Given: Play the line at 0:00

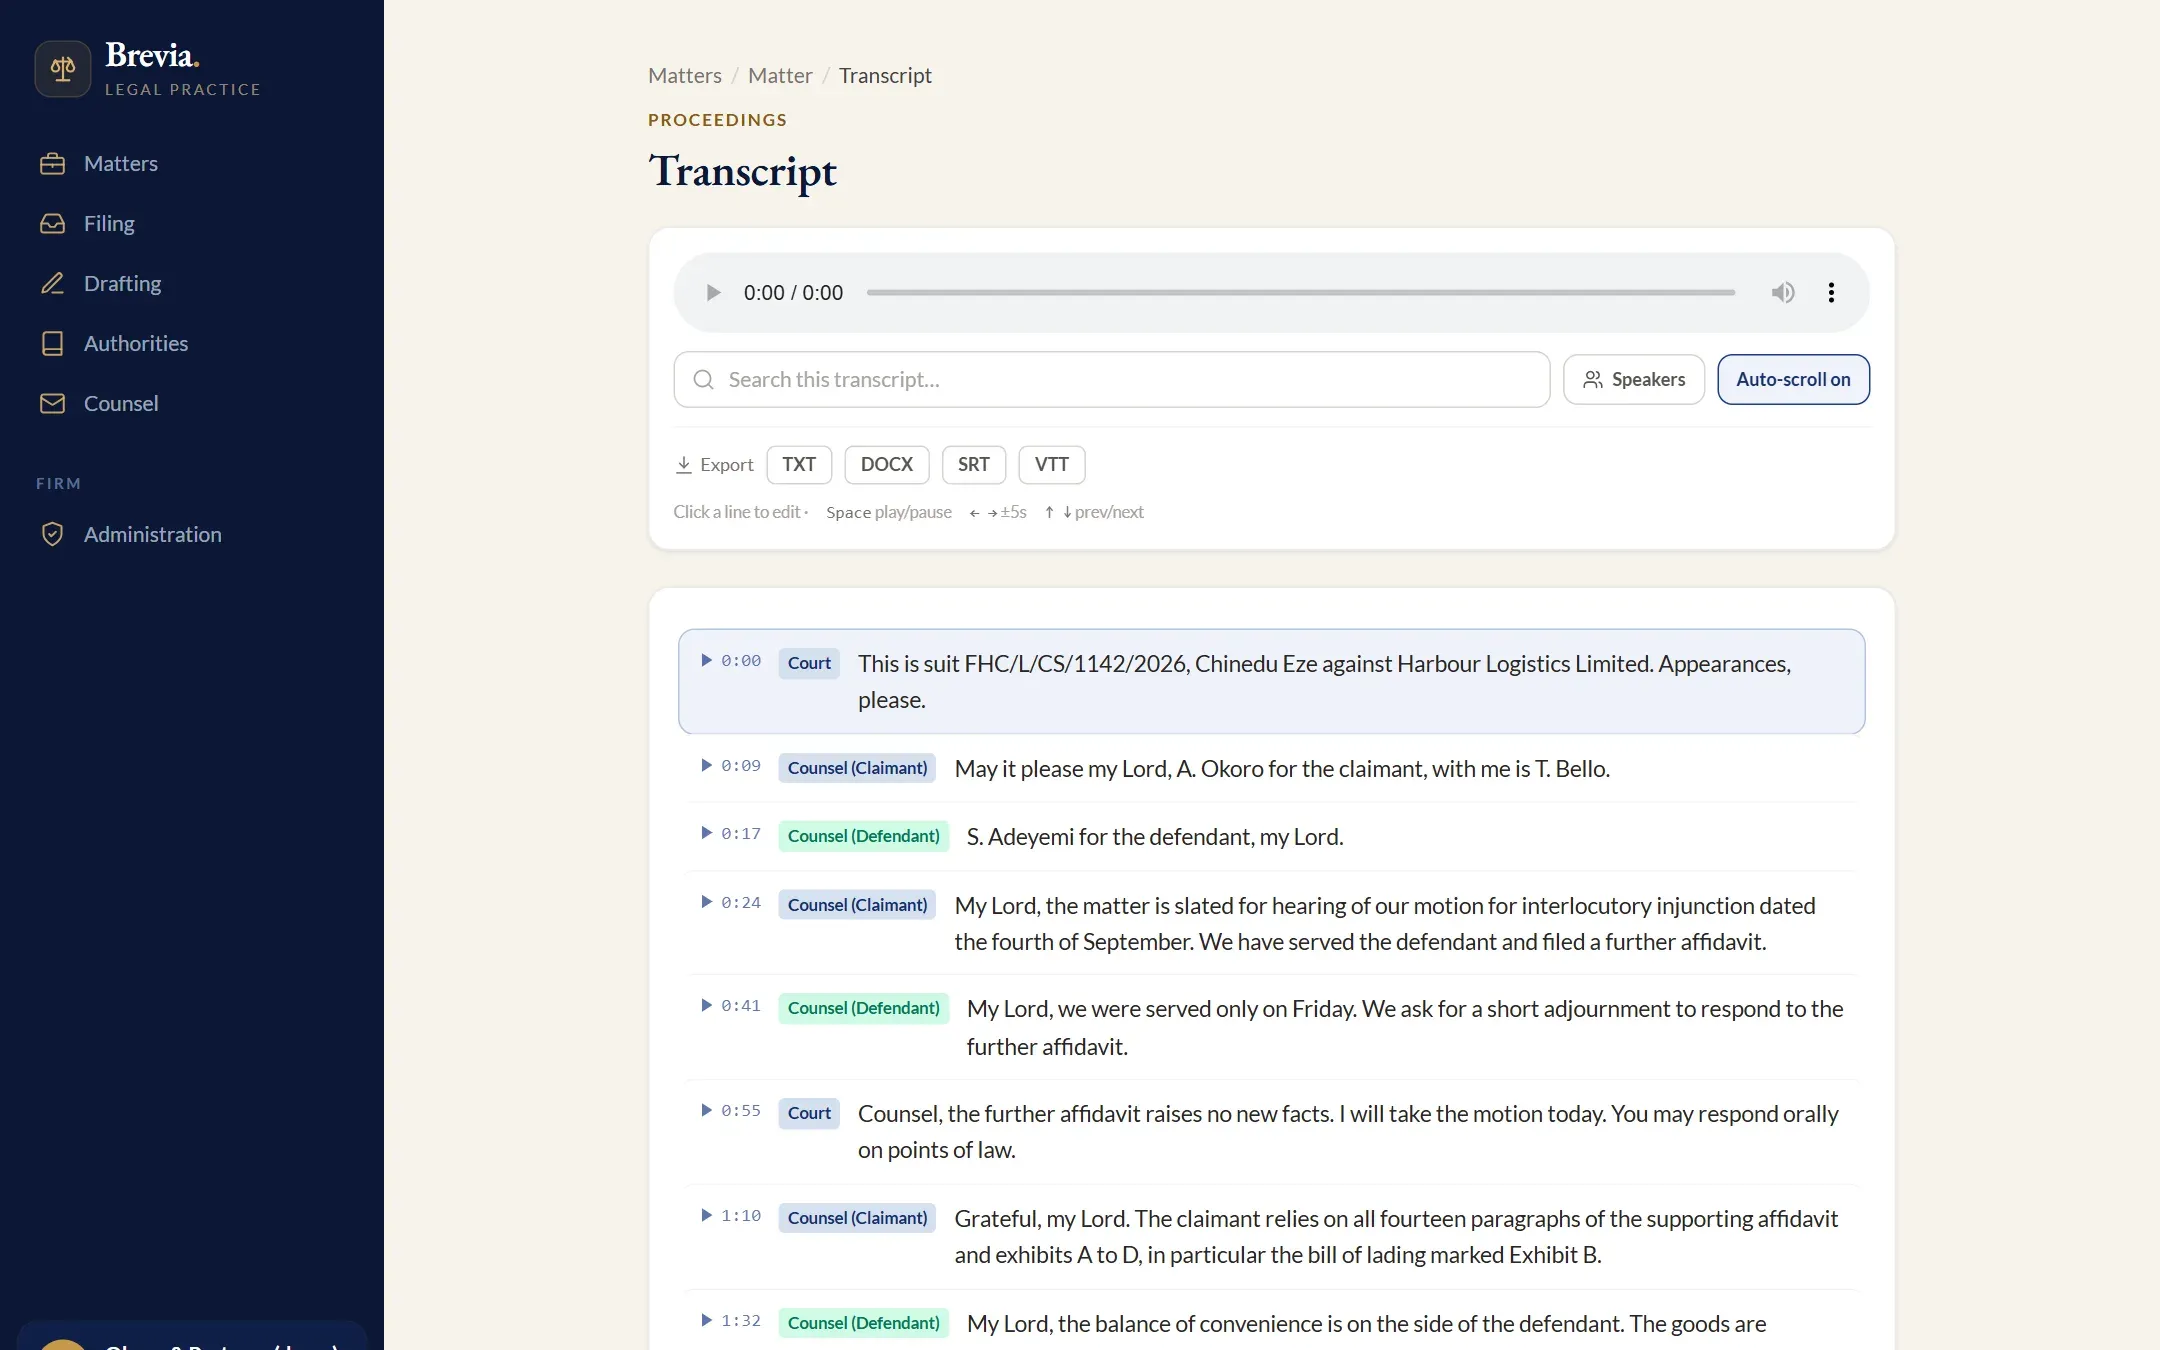Looking at the screenshot, I should coord(706,661).
